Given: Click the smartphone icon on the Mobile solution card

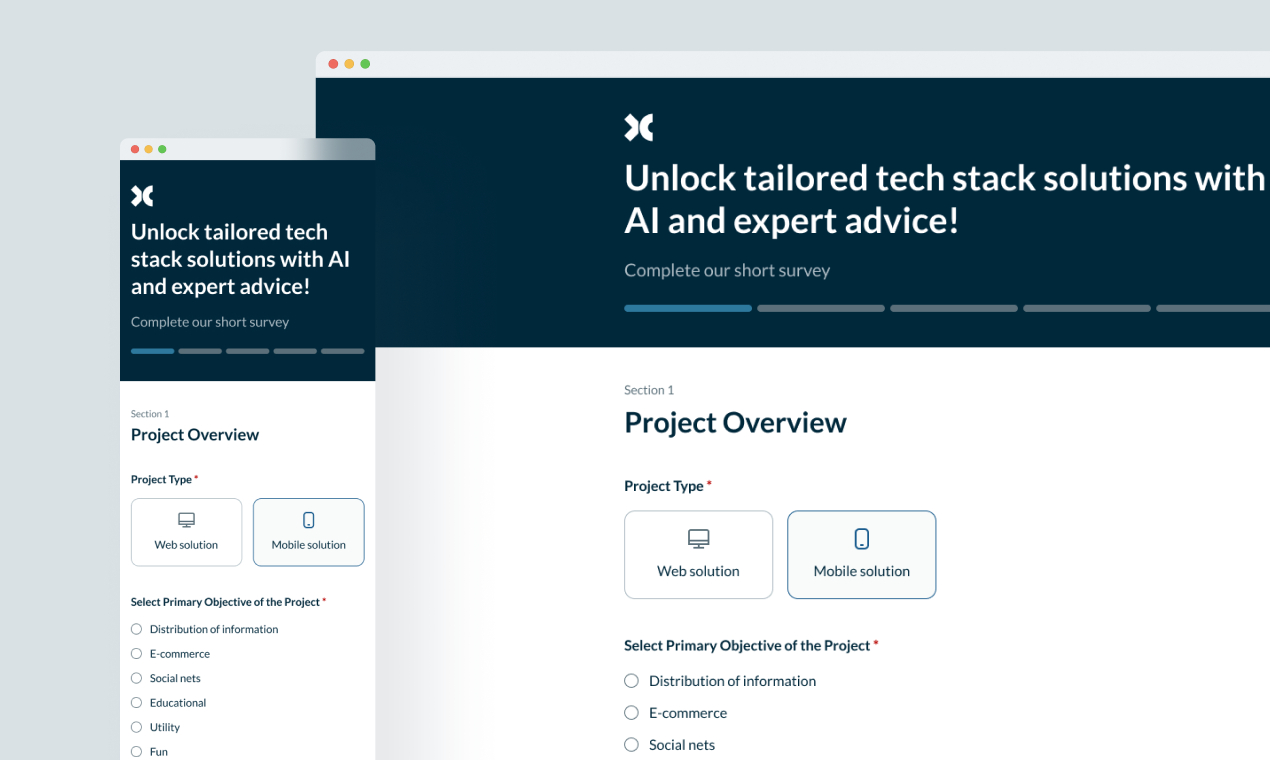Looking at the screenshot, I should tap(861, 538).
